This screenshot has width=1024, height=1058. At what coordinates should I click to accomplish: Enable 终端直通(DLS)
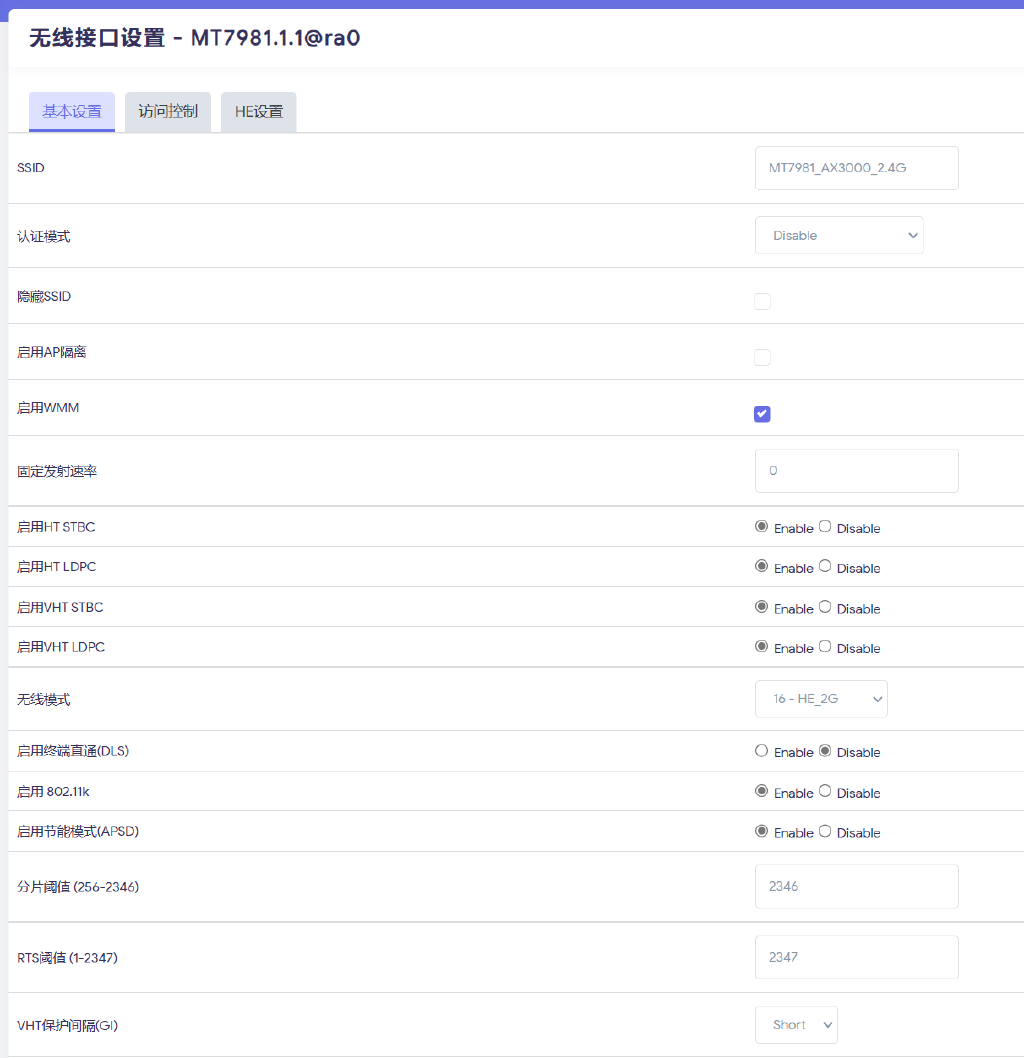coord(761,751)
